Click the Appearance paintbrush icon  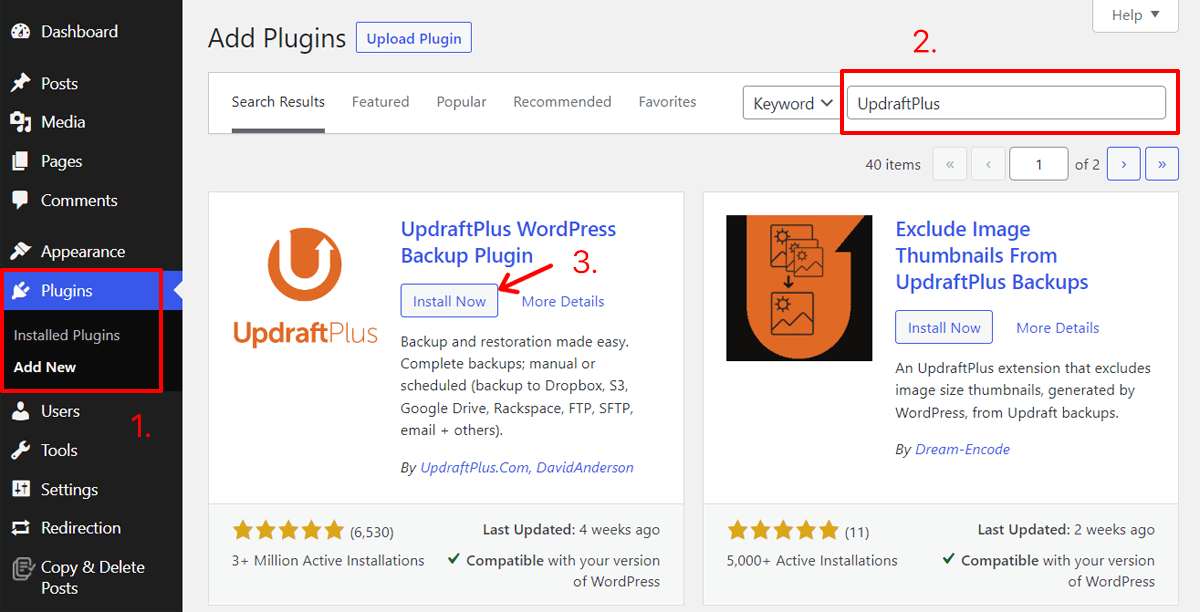[21, 251]
